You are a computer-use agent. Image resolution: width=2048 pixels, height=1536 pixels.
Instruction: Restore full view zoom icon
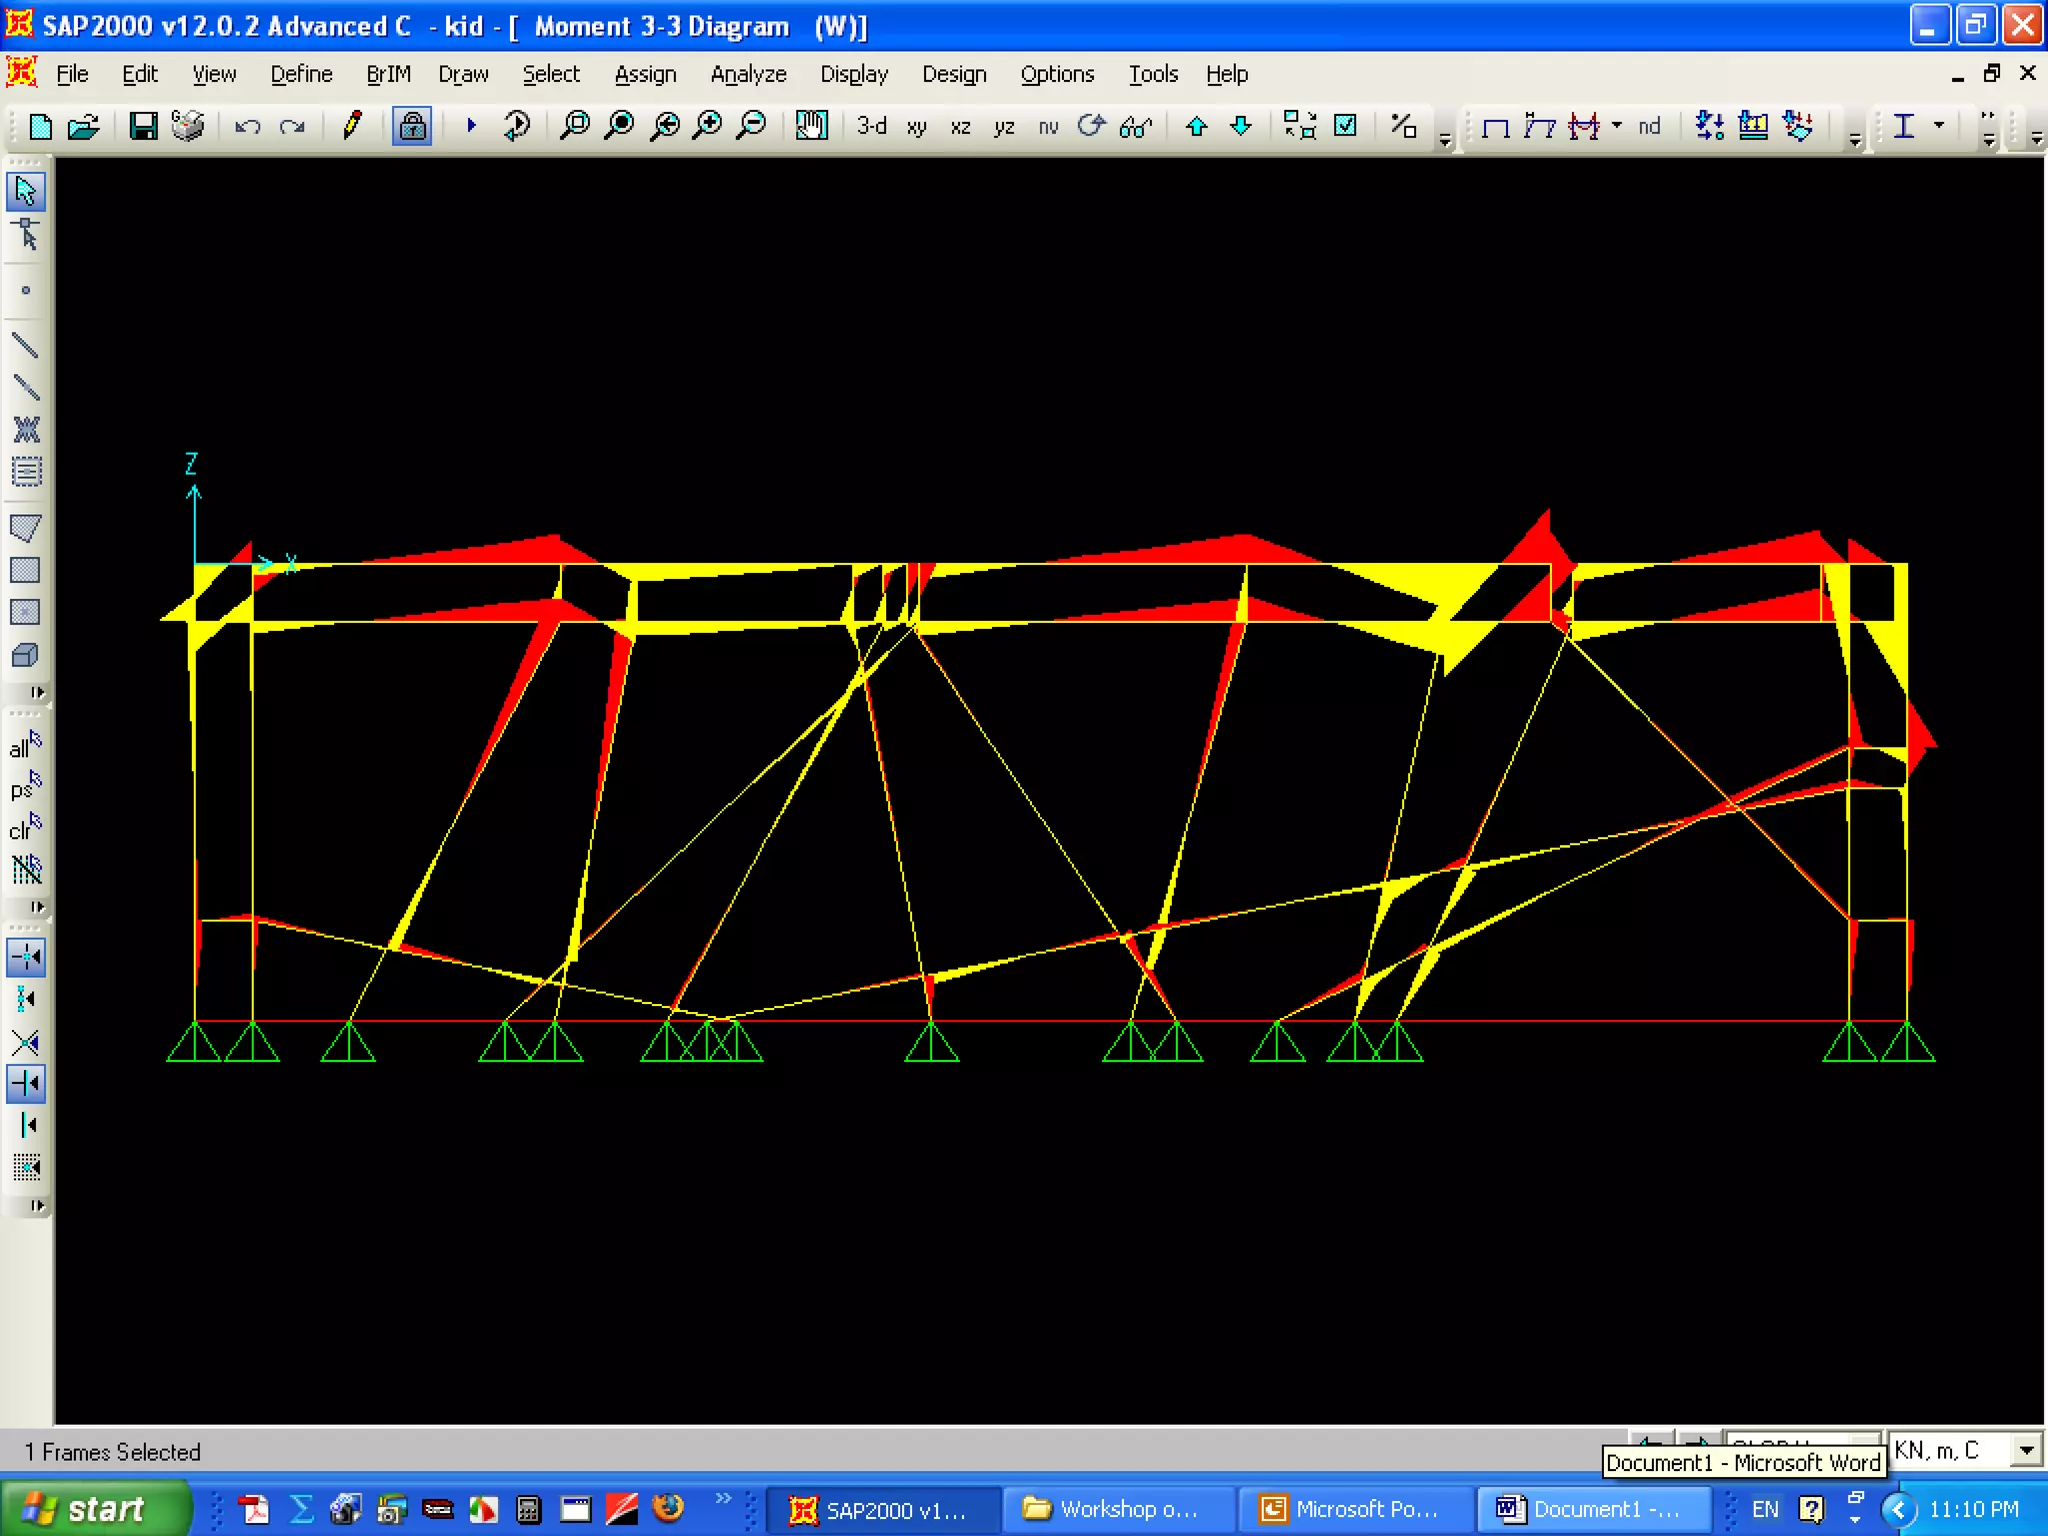pos(620,126)
